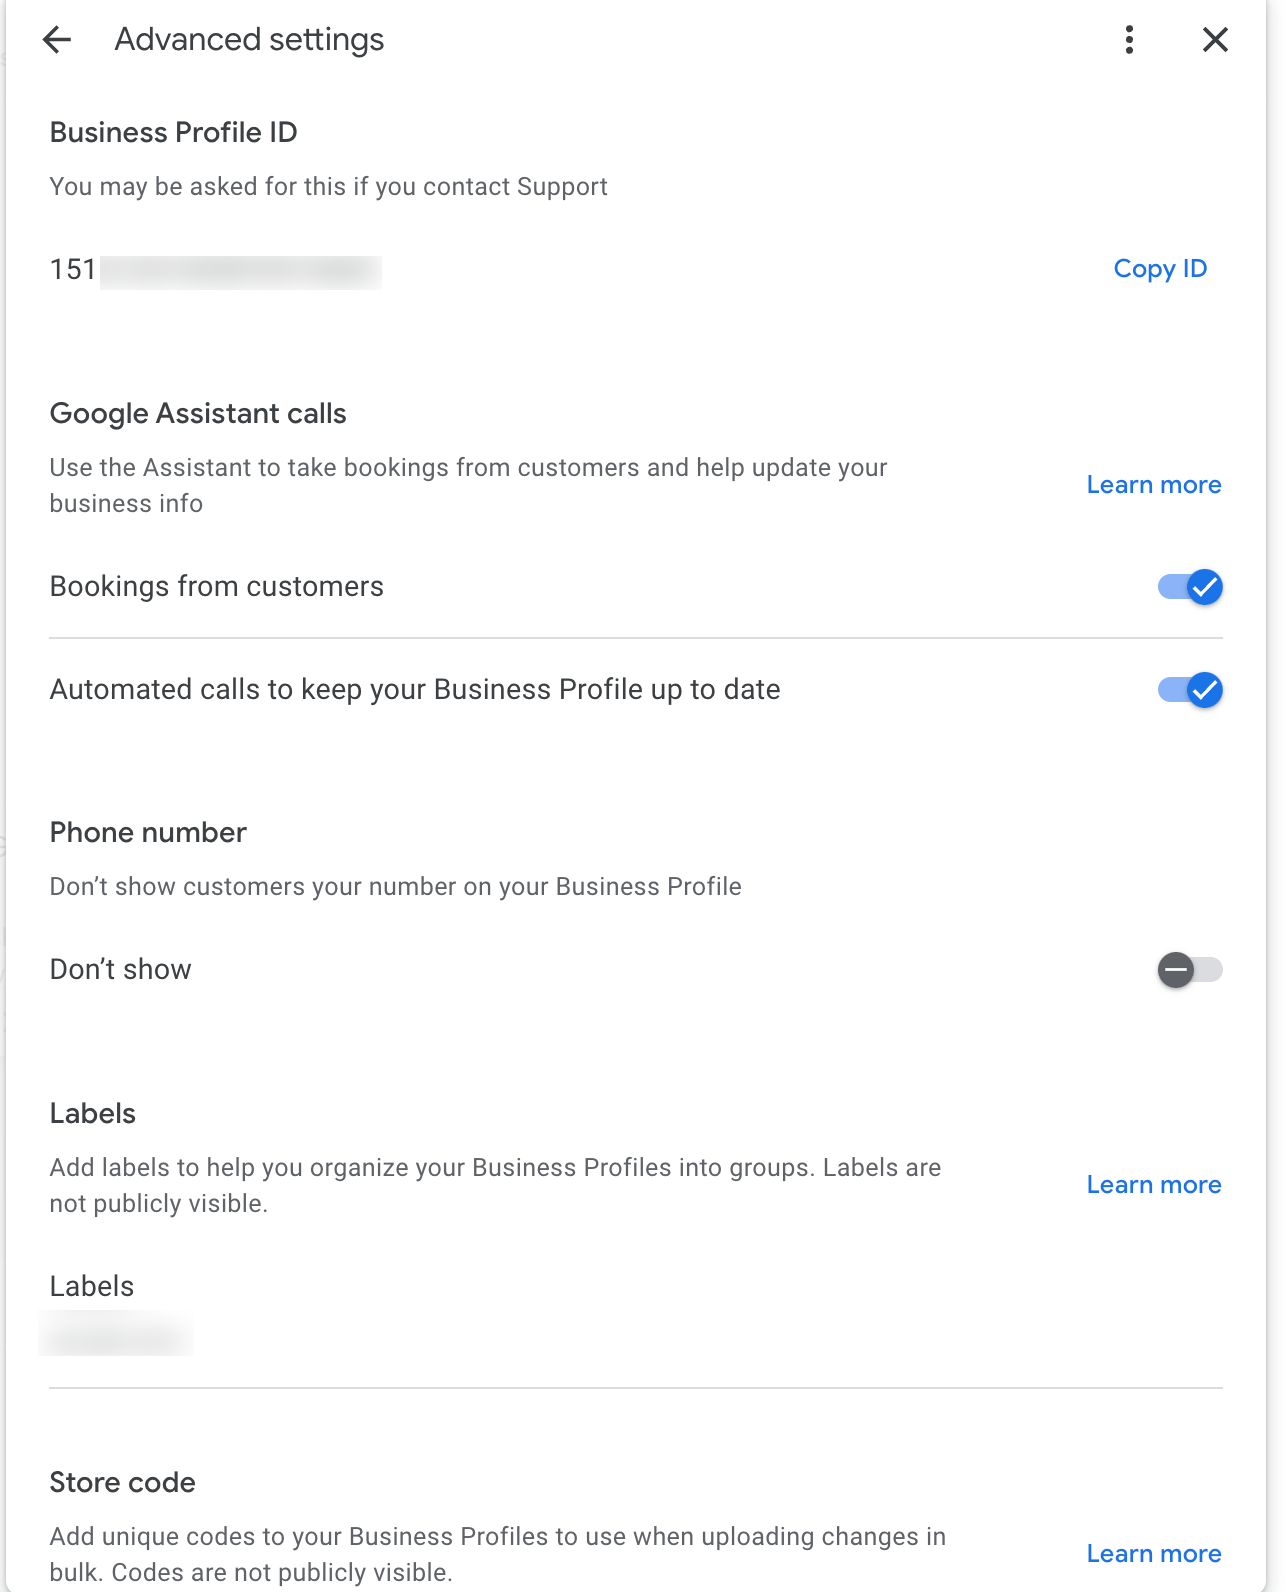
Task: Go back using the left arrow
Action: (x=57, y=40)
